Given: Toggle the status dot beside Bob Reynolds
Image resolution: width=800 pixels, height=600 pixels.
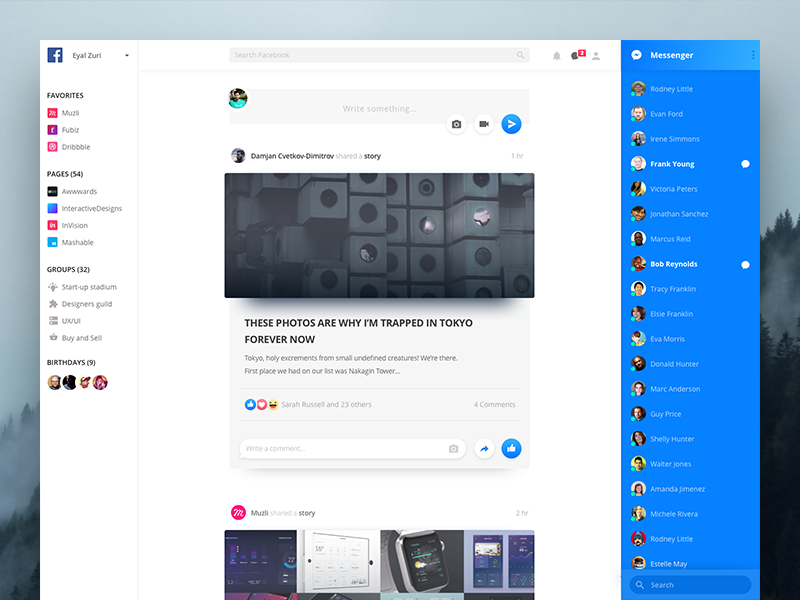Looking at the screenshot, I should pos(745,264).
